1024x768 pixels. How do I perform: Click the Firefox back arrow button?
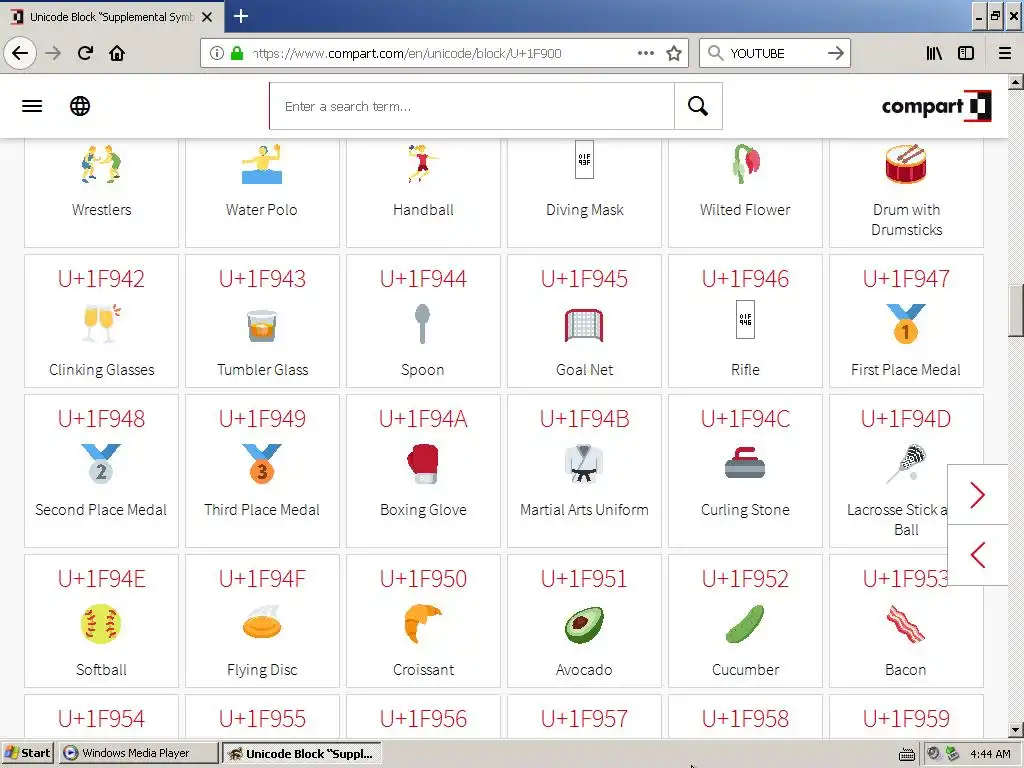[20, 53]
